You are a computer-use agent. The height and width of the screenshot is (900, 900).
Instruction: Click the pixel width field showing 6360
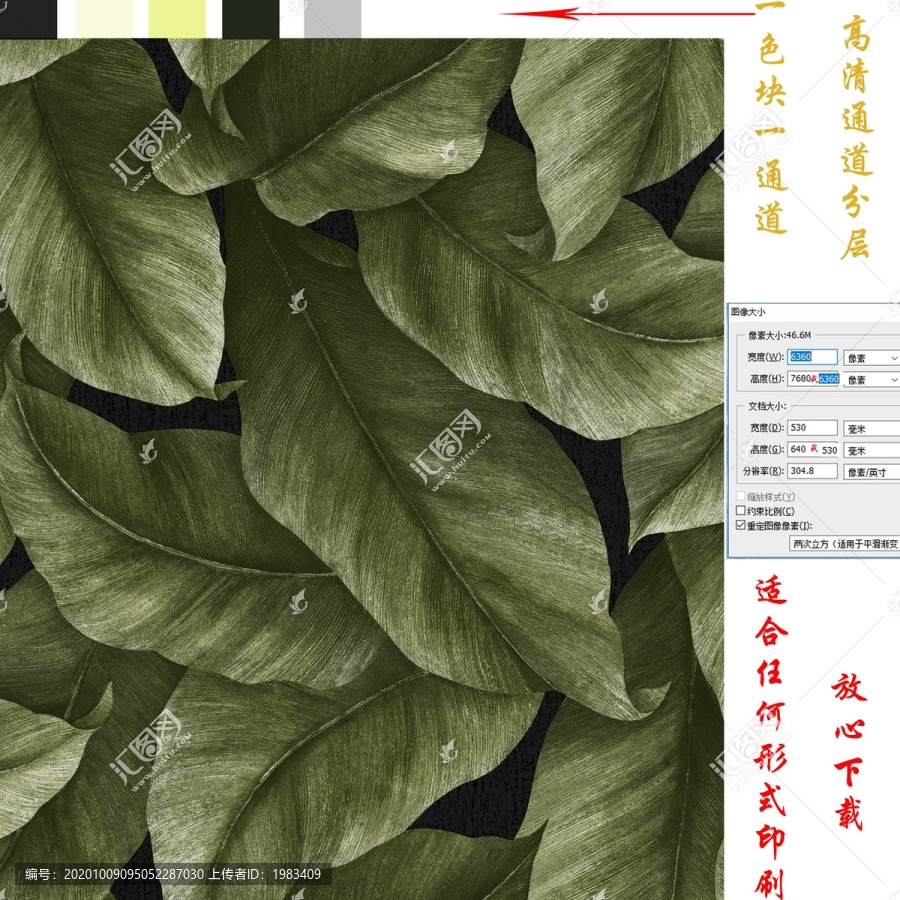coord(812,356)
